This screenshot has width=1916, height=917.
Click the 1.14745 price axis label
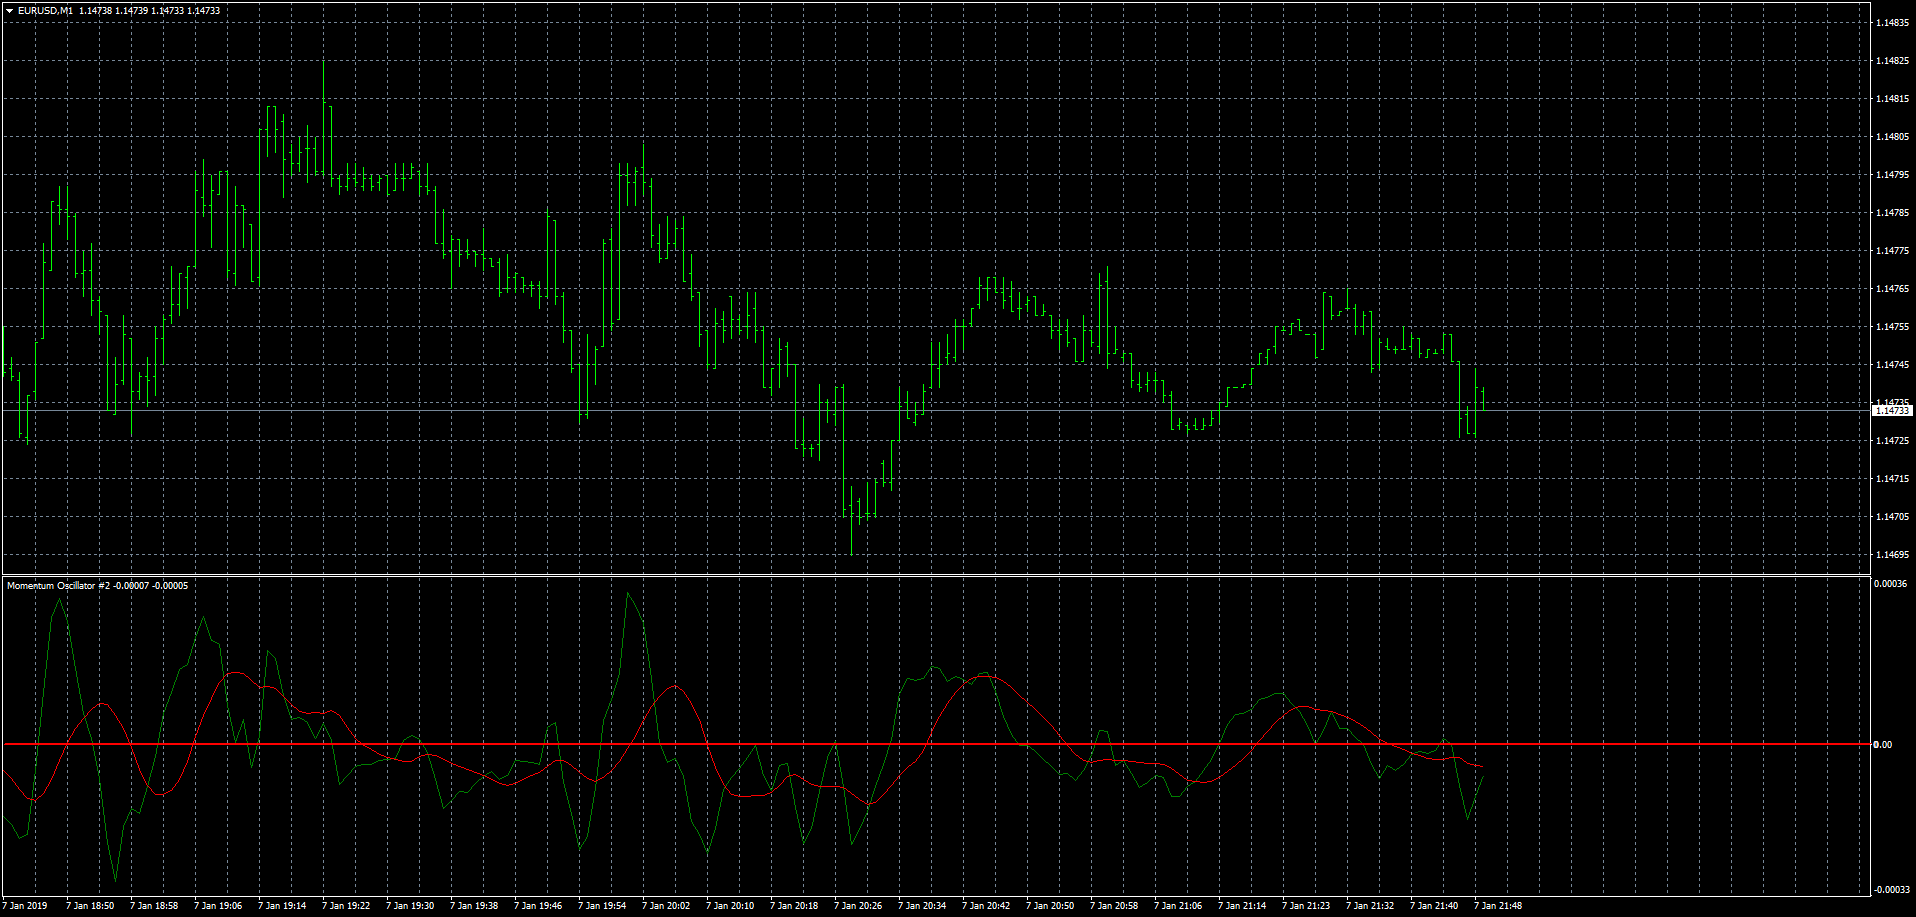point(1893,365)
